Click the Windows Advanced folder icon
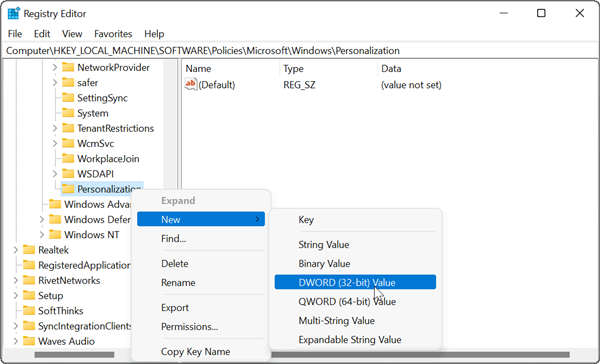Screen dimensions: 600x364 tap(55, 204)
